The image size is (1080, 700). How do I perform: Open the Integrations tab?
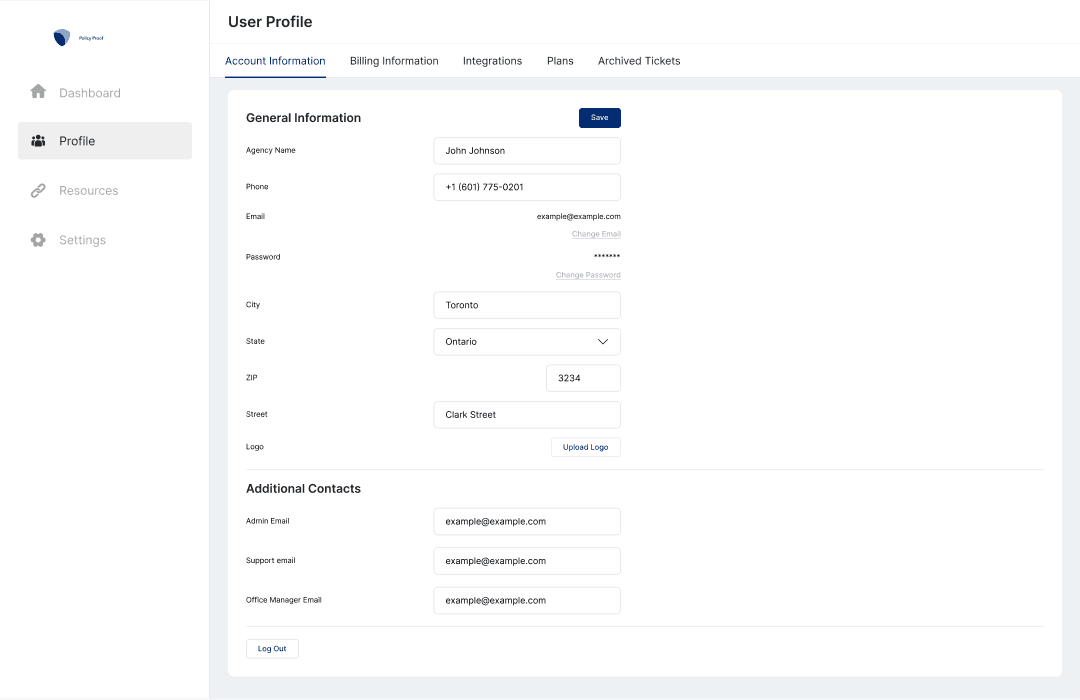coord(492,61)
